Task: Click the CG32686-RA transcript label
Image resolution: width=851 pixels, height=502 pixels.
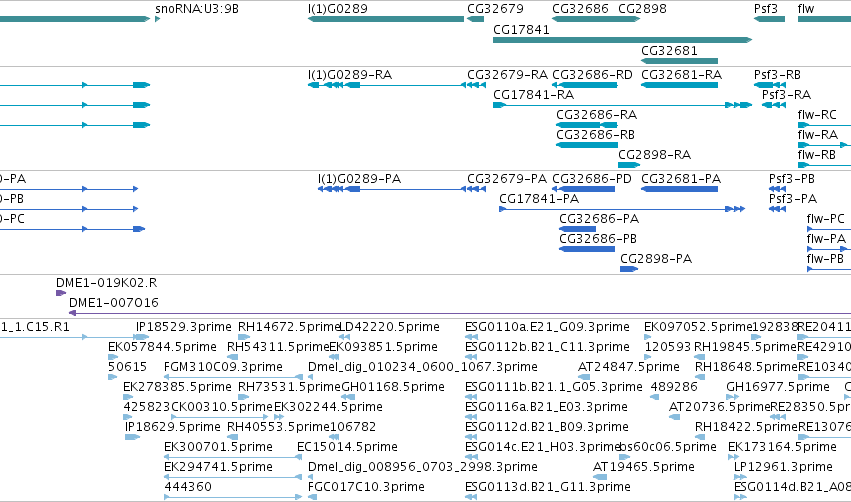Action: tap(596, 115)
